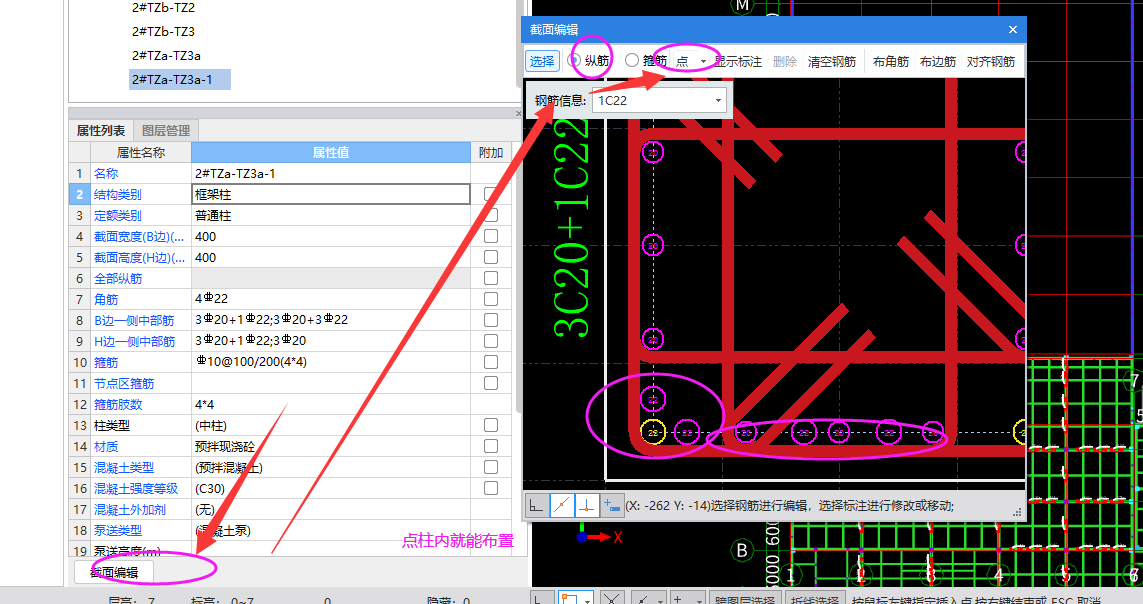Click the 显示标注 toolbar button
Viewport: 1143px width, 604px height.
738,61
